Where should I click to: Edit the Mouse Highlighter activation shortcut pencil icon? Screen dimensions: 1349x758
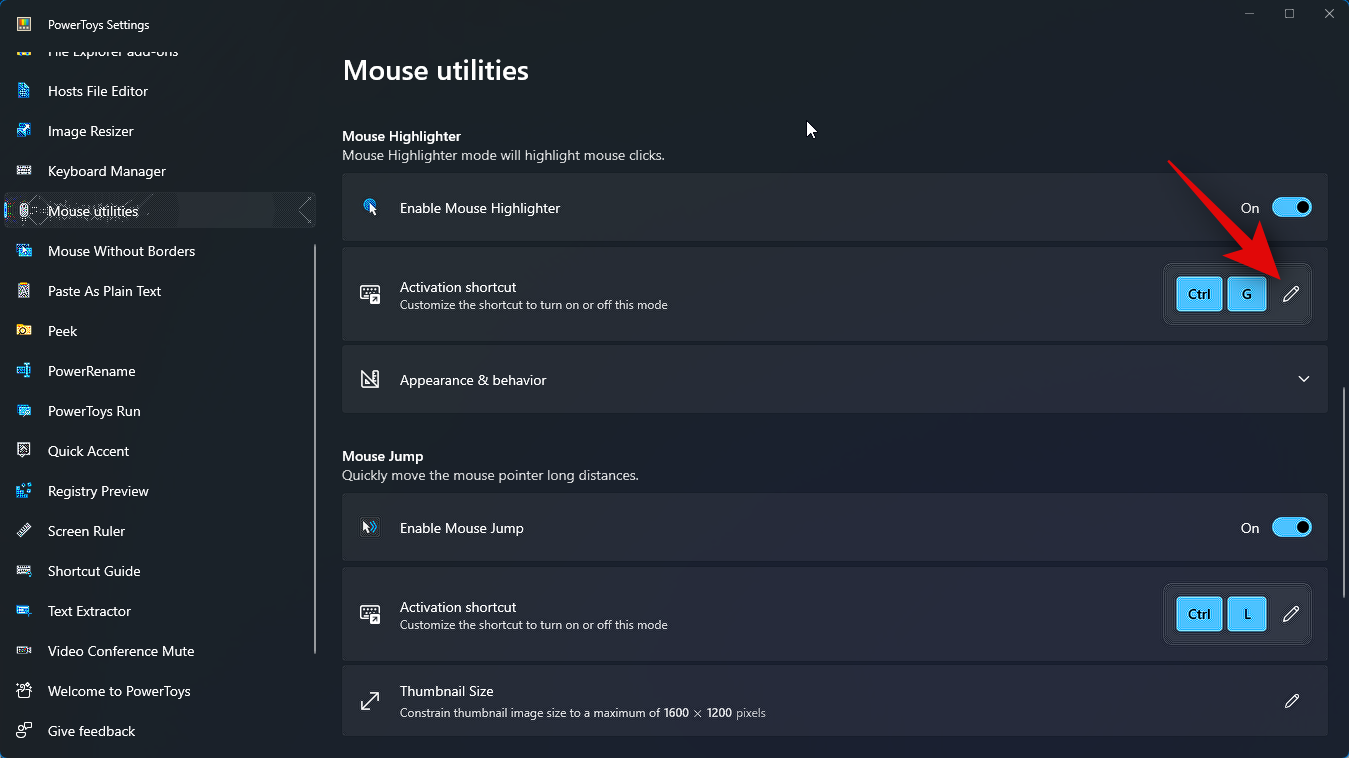point(1291,293)
